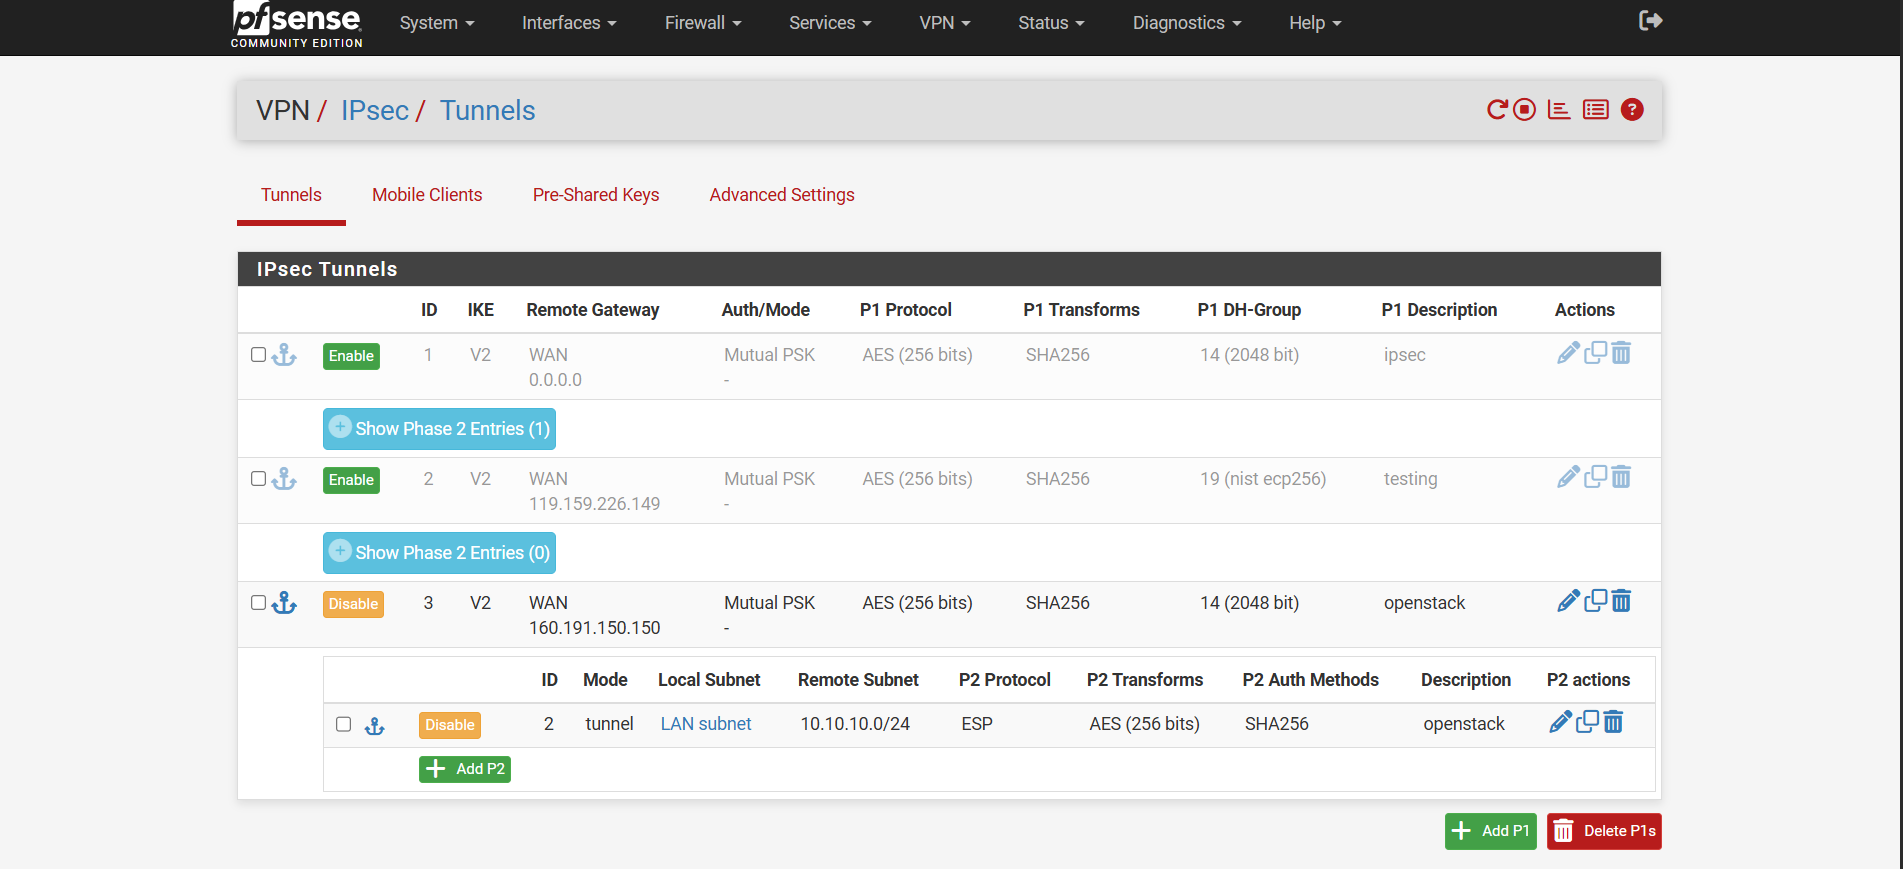1903x869 pixels.
Task: Delete the openstack phase 2 entry
Action: (x=1613, y=722)
